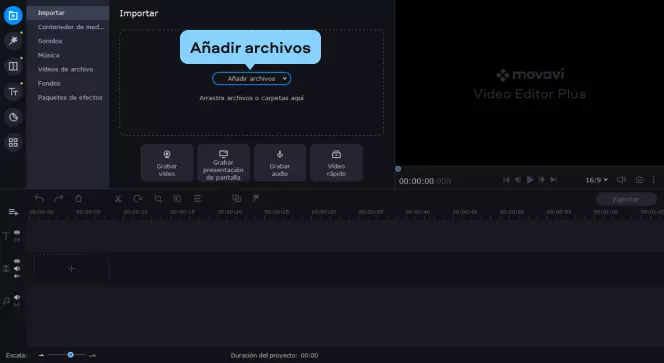Toggle visibility of the titles track
Screen dimensions: 664x363
click(17, 233)
